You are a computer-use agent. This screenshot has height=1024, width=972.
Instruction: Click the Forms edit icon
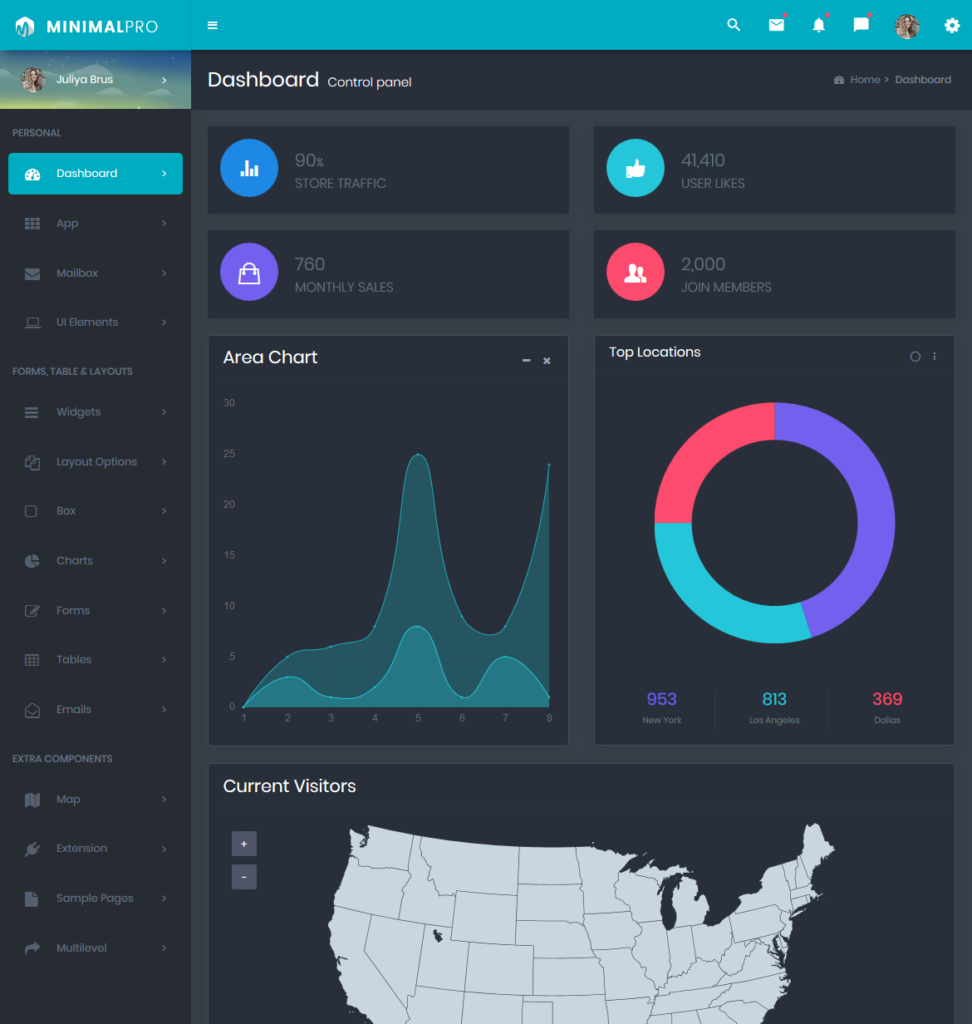pos(32,611)
